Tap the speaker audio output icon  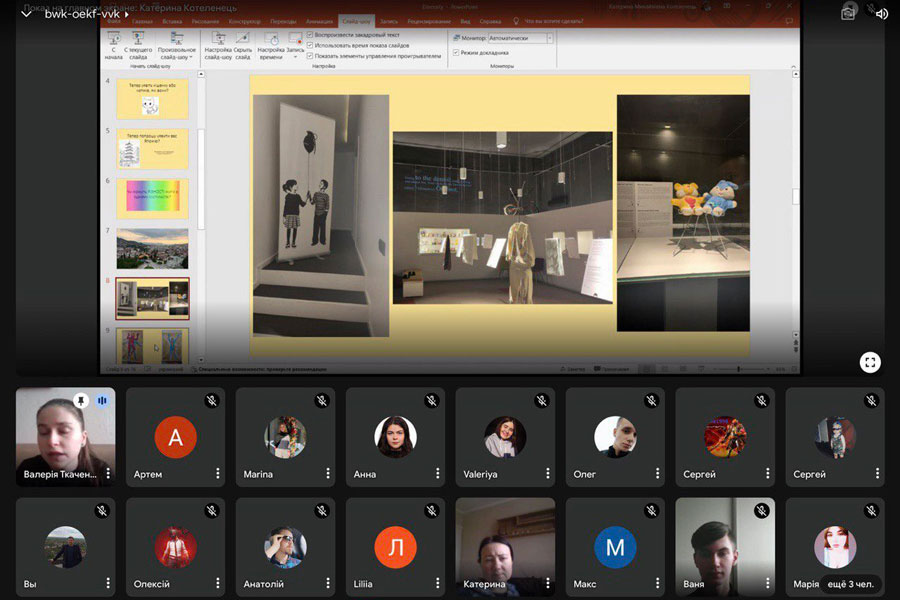[881, 14]
